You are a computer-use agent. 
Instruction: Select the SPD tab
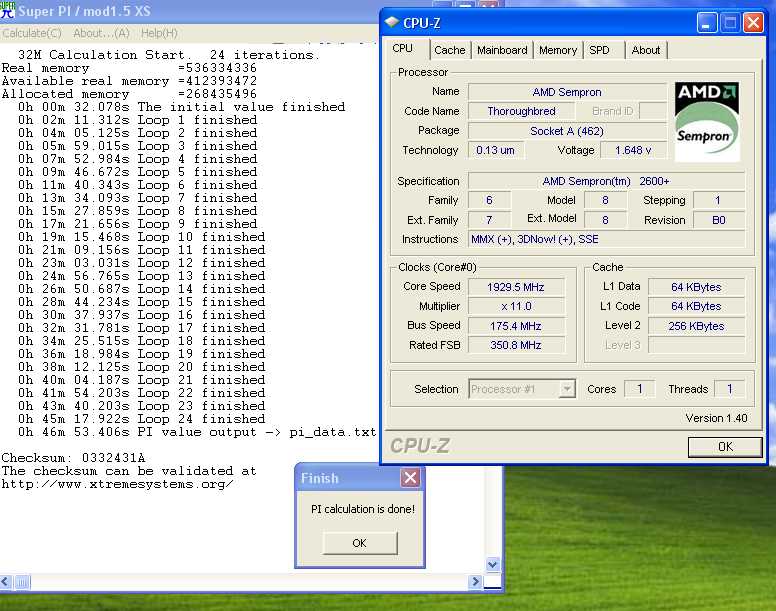599,50
